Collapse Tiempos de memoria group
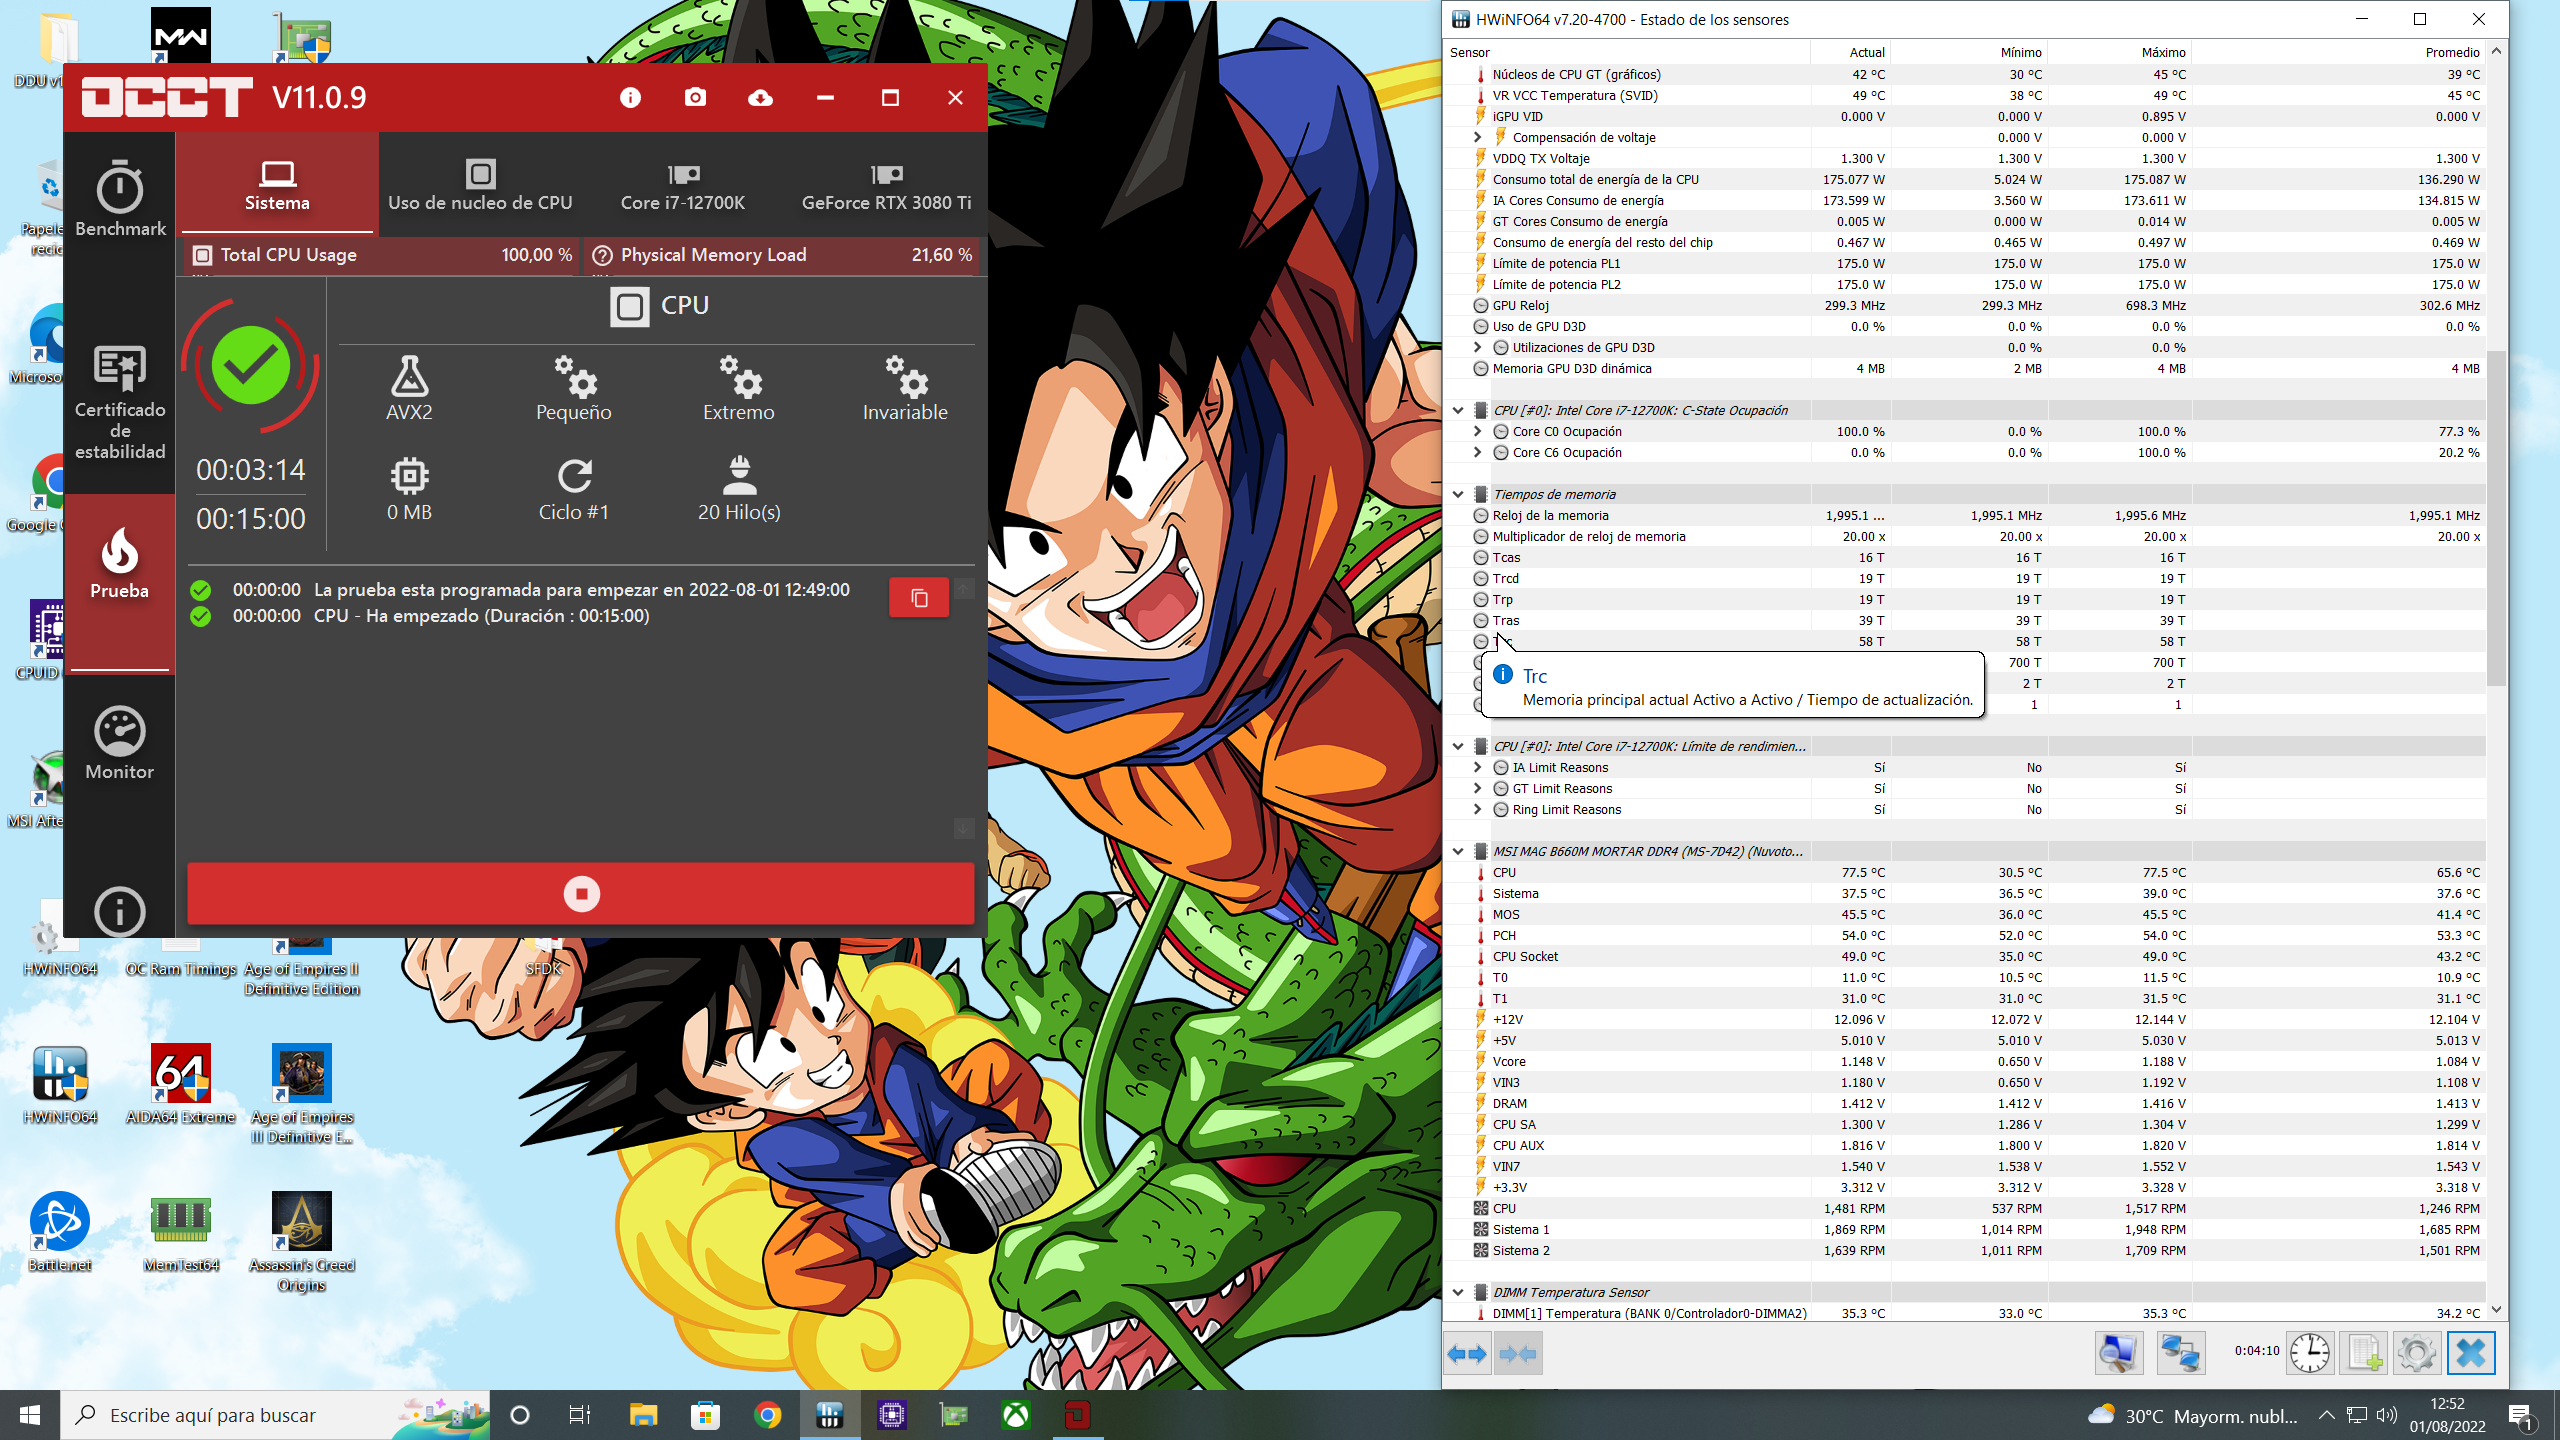This screenshot has width=2560, height=1440. pyautogui.click(x=1458, y=494)
